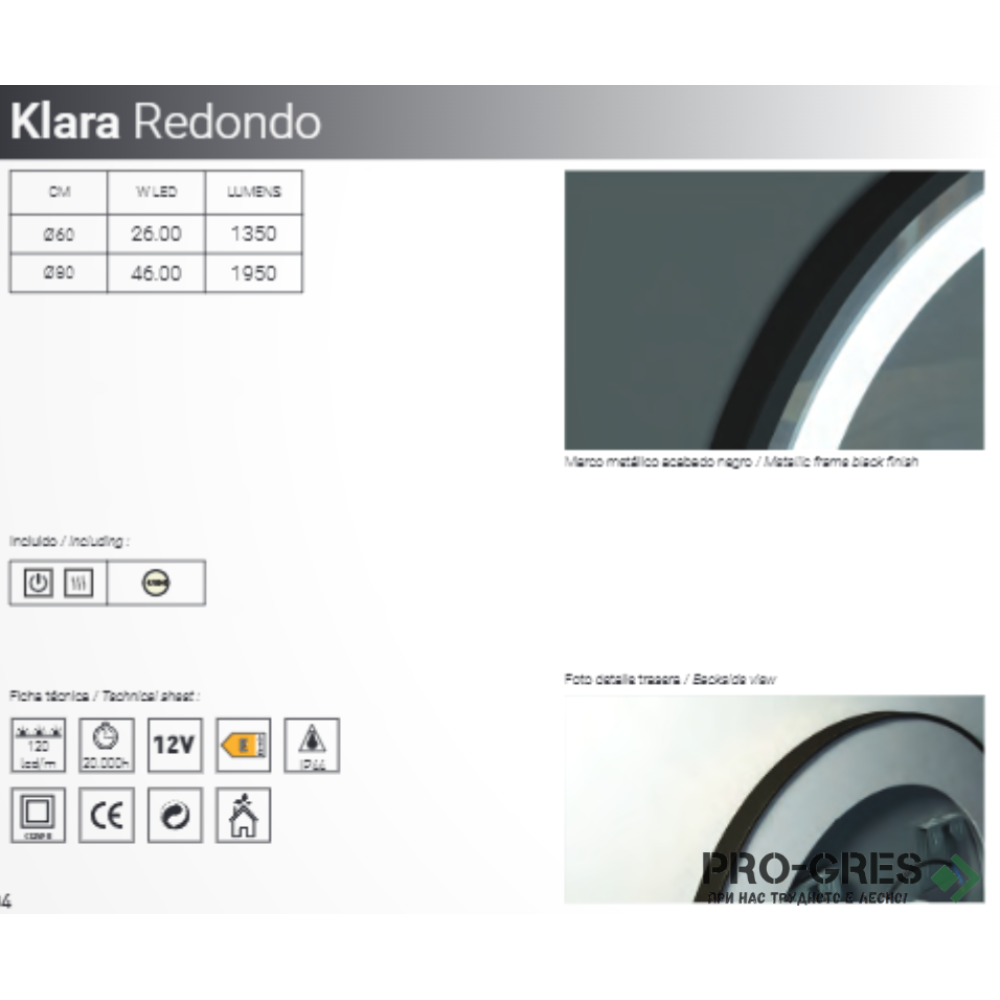1000x1000 pixels.
Task: Open the black frame close-up photo
Action: 774,310
